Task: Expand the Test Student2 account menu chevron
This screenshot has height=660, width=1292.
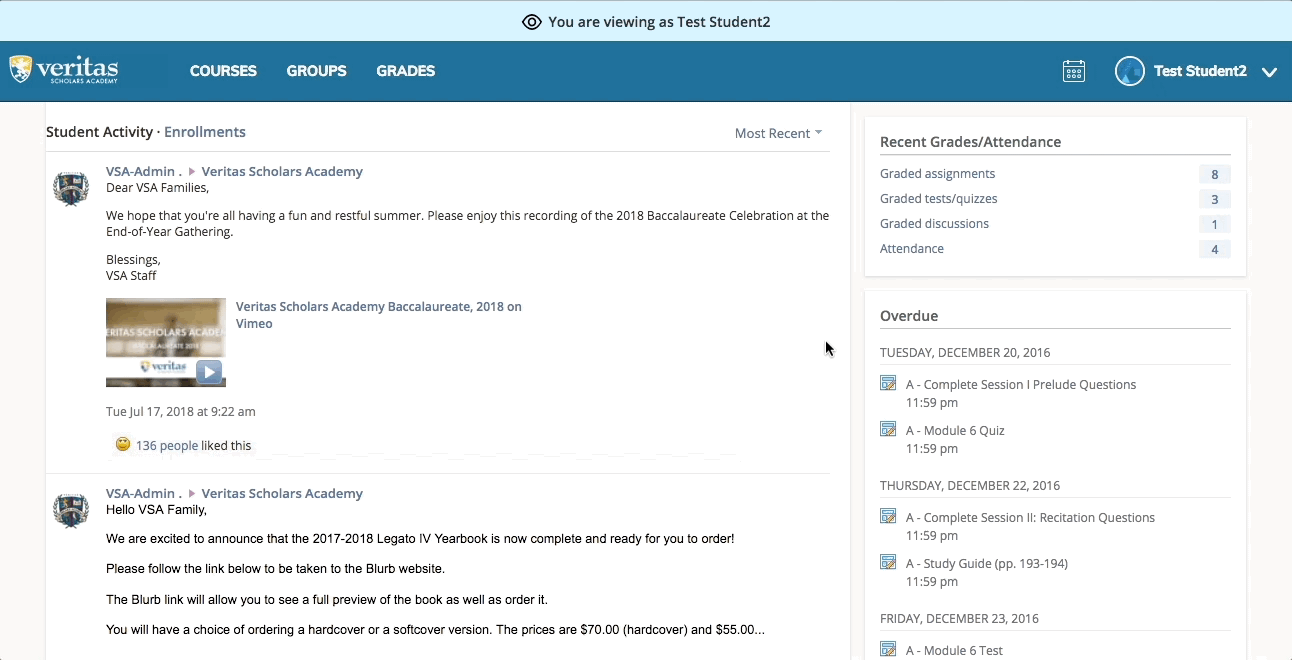Action: click(x=1270, y=72)
